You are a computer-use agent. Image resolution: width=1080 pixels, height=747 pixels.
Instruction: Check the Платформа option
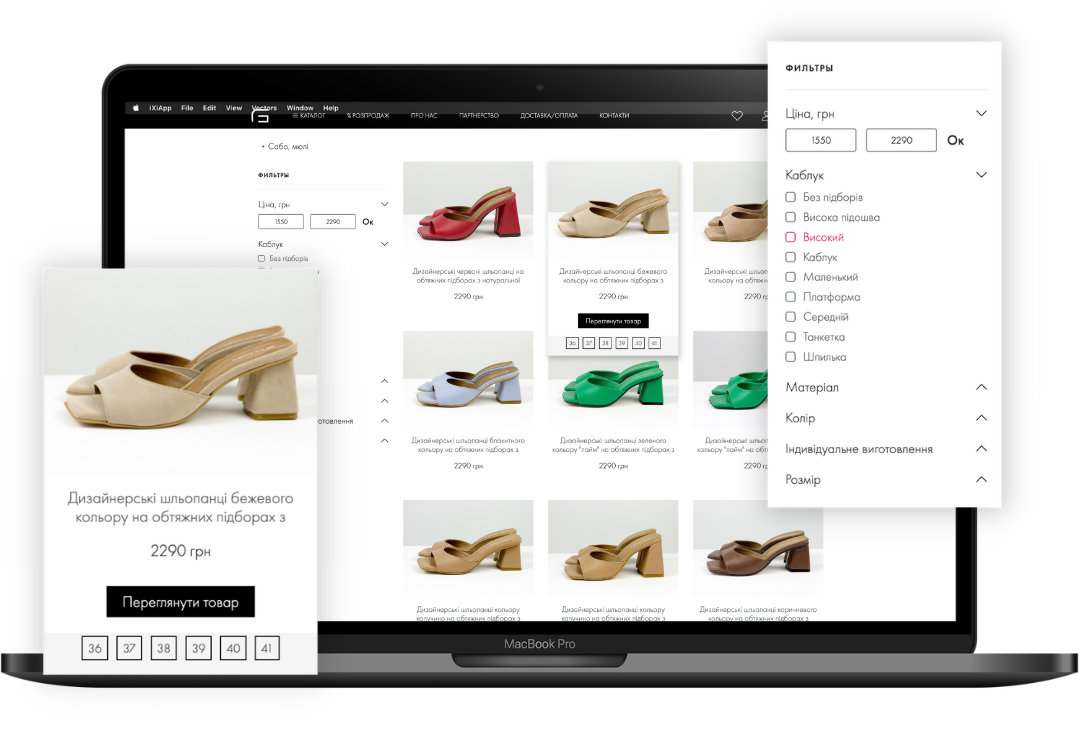pos(791,298)
